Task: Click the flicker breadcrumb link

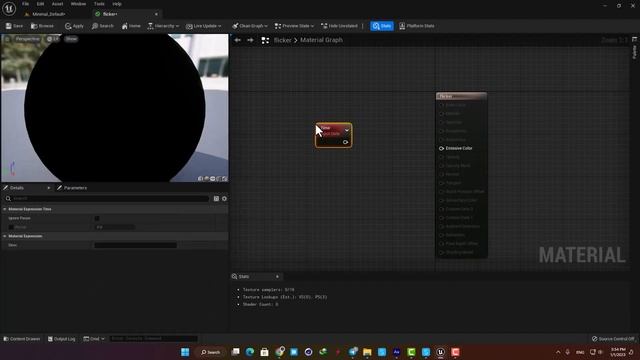Action: (282, 40)
